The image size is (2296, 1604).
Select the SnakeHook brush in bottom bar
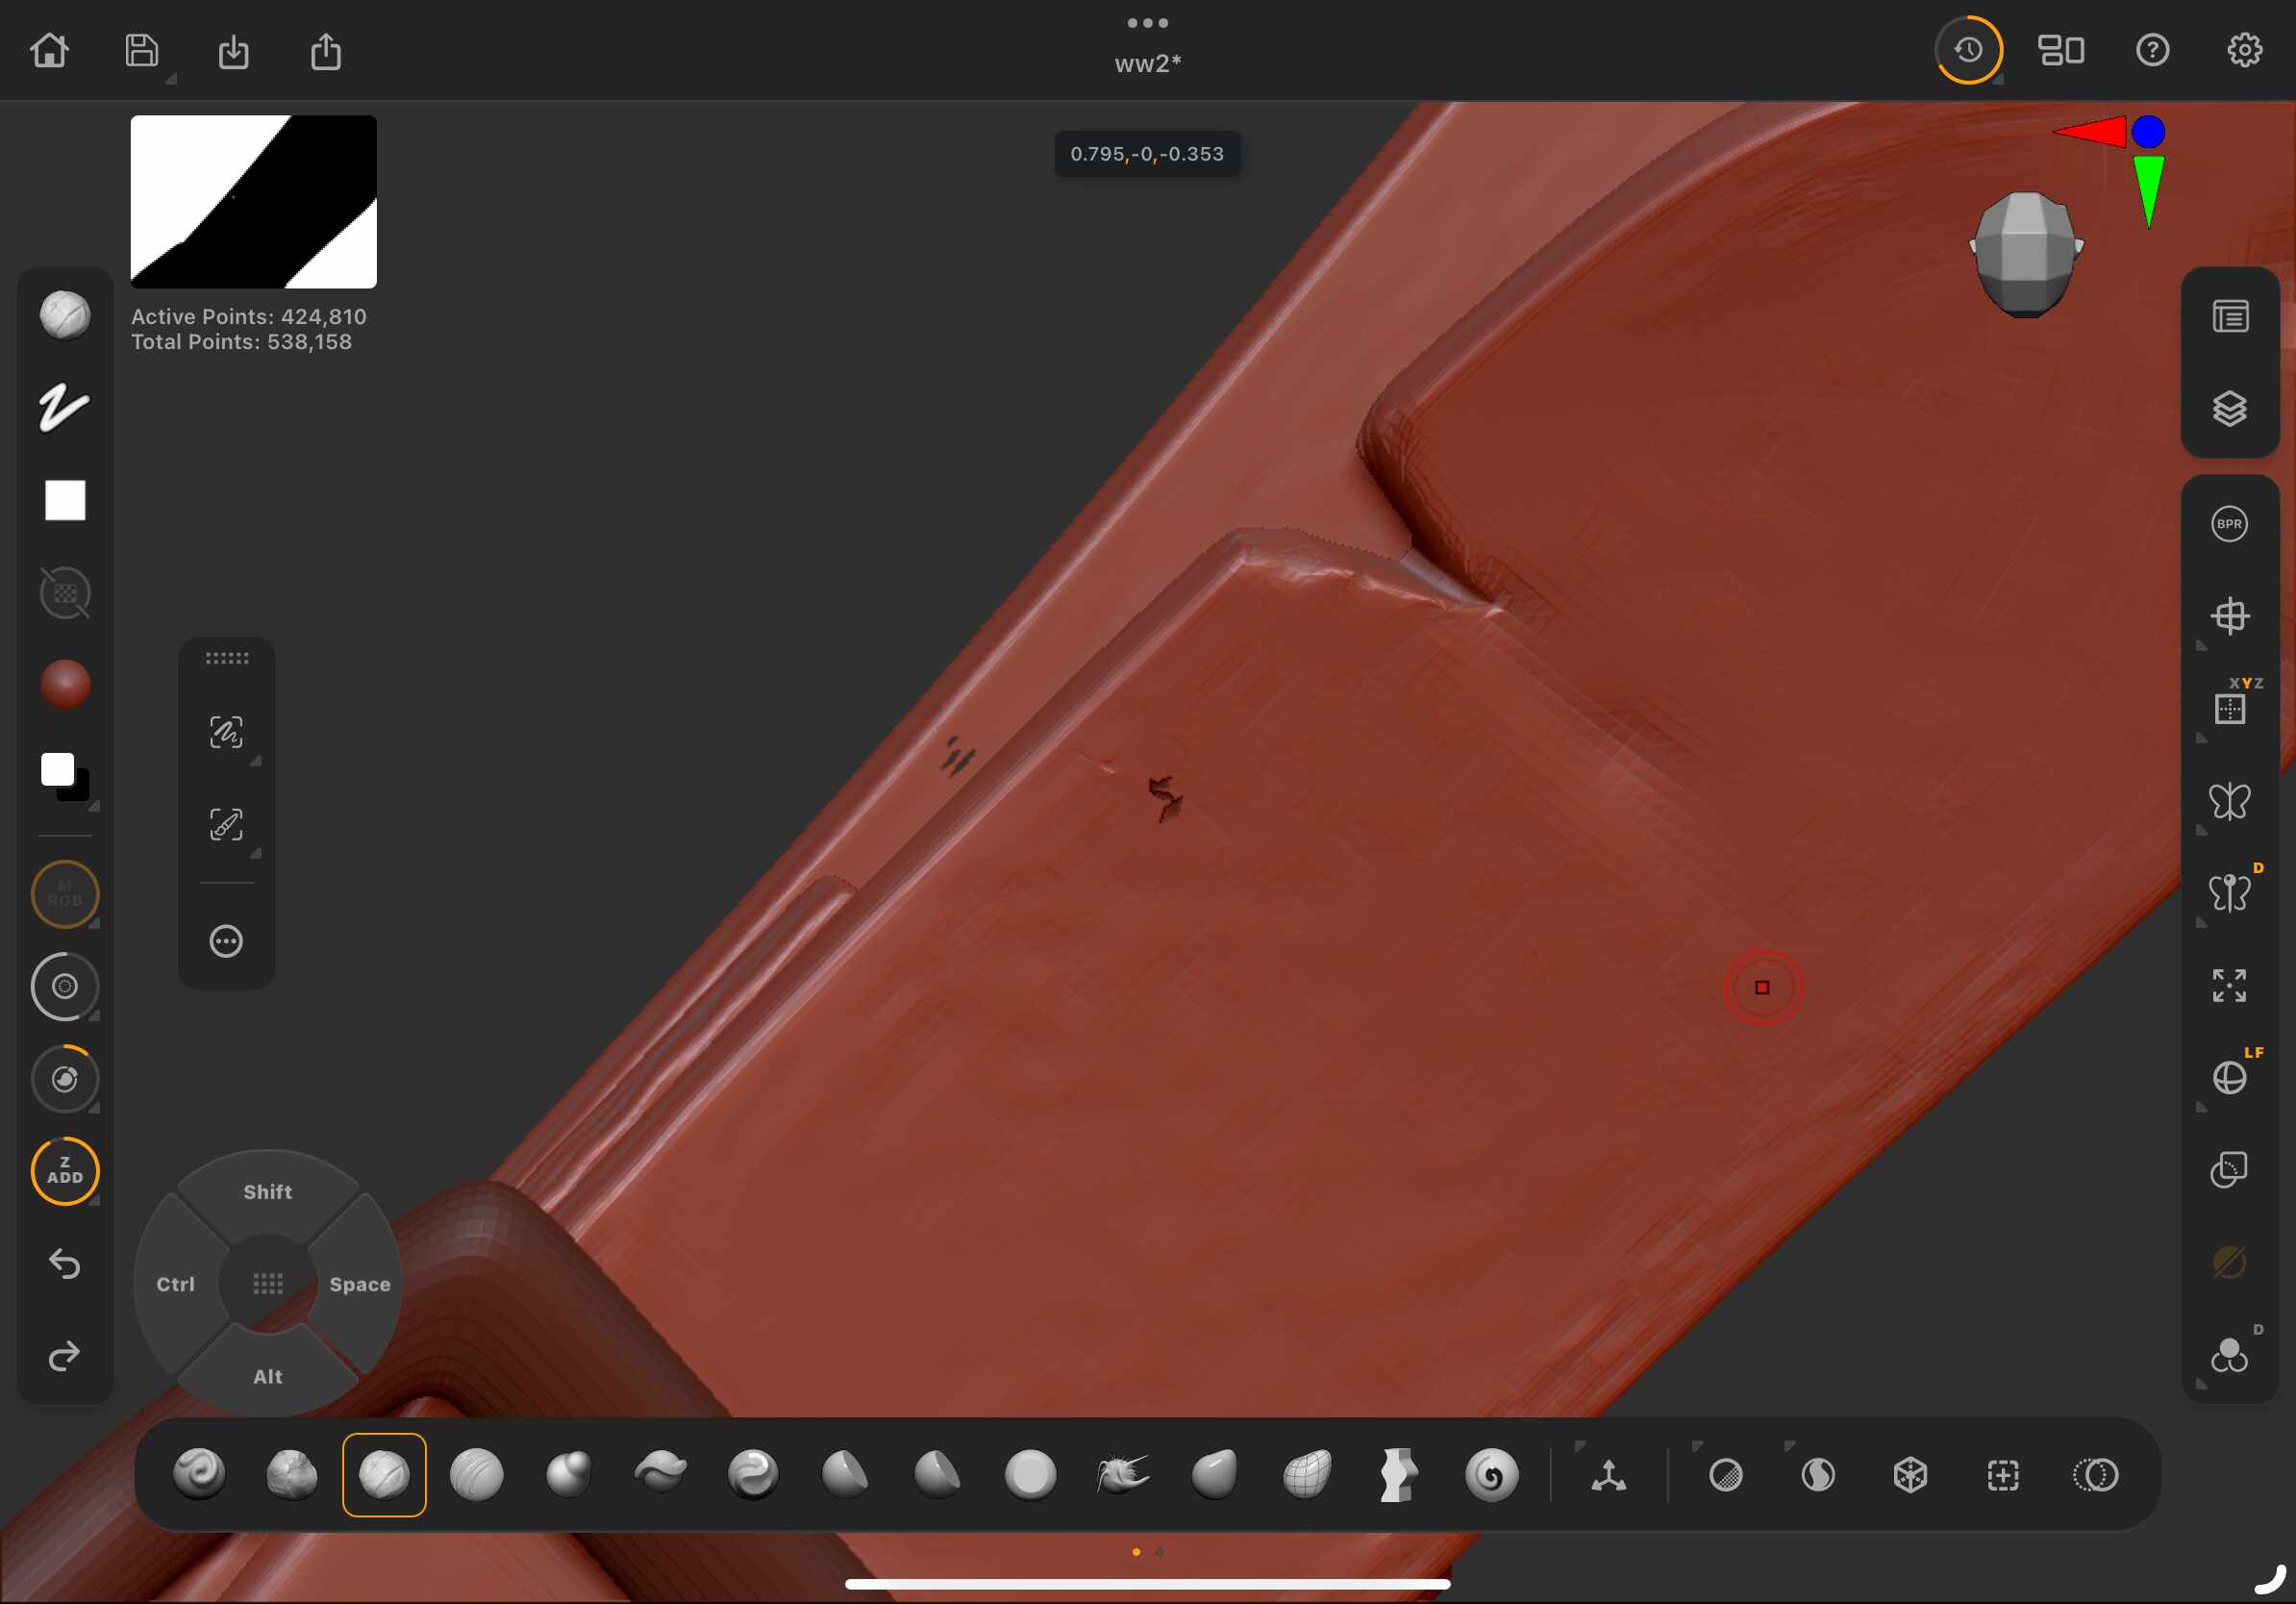pyautogui.click(x=1122, y=1475)
